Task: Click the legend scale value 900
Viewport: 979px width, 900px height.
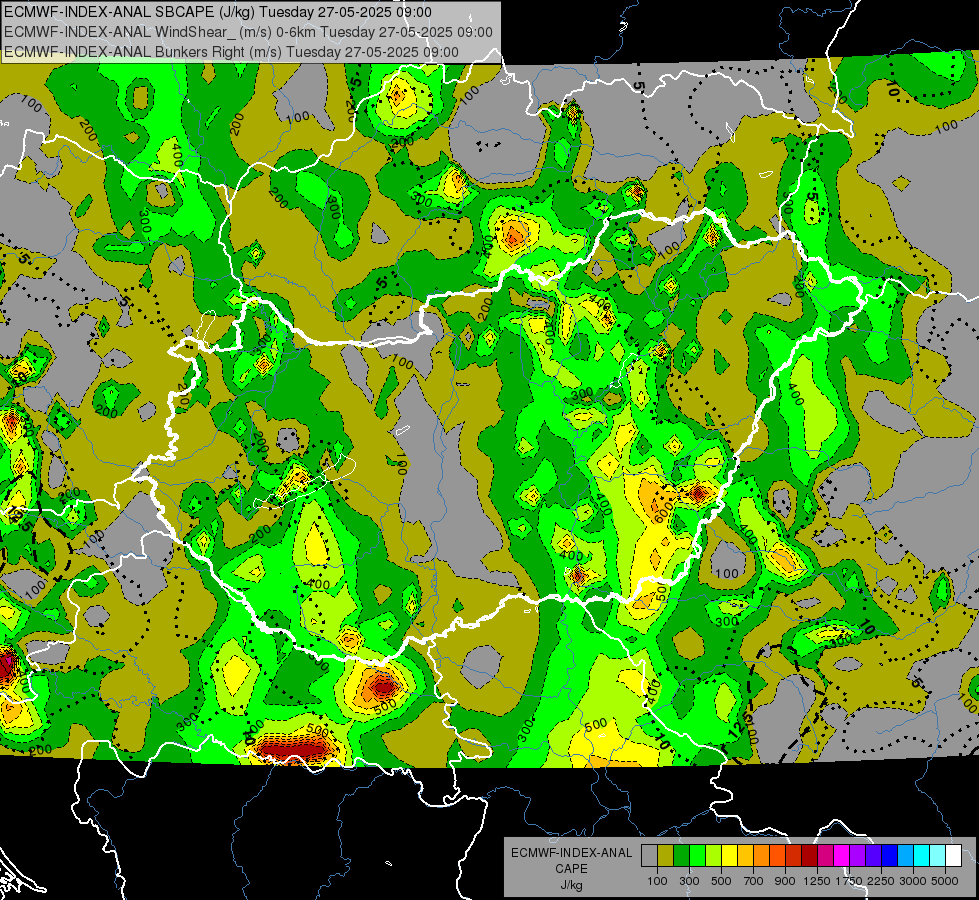Action: pyautogui.click(x=785, y=881)
